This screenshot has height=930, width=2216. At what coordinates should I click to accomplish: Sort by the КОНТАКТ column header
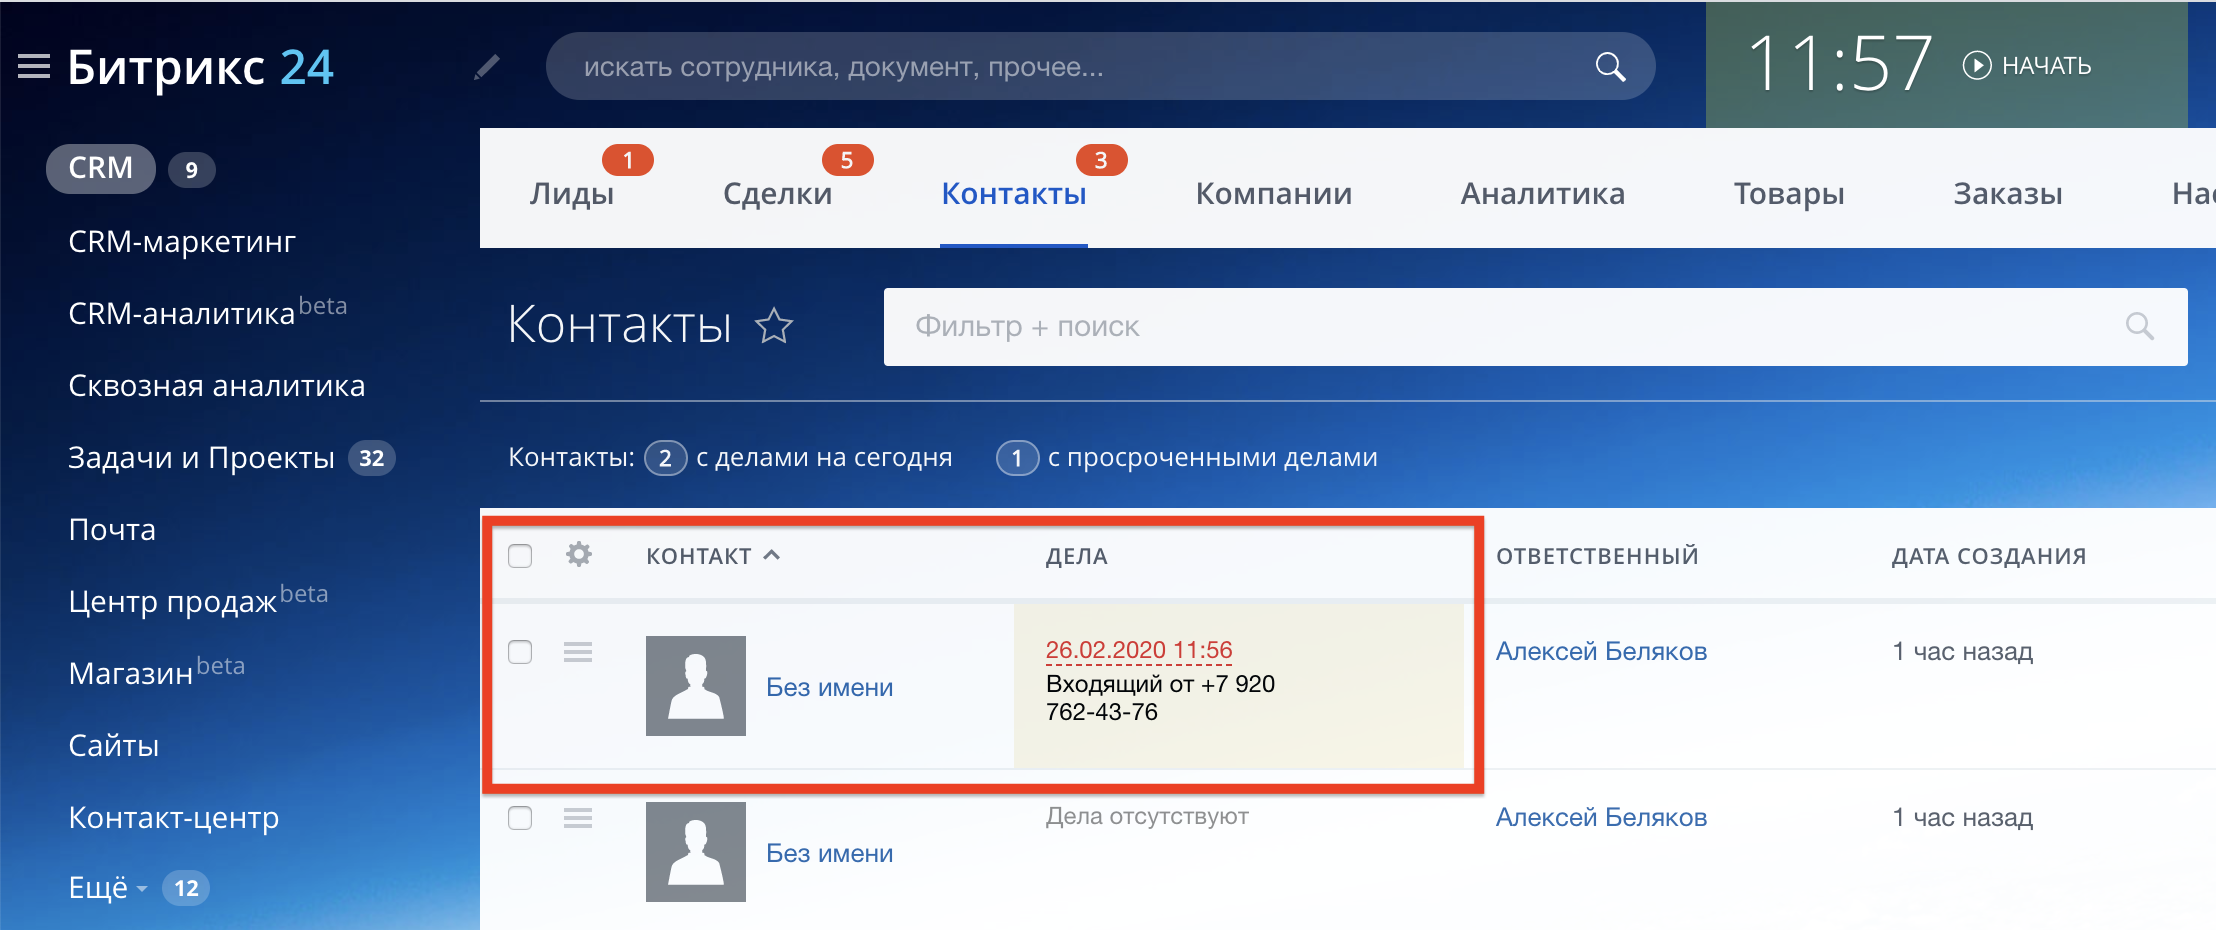coord(699,556)
